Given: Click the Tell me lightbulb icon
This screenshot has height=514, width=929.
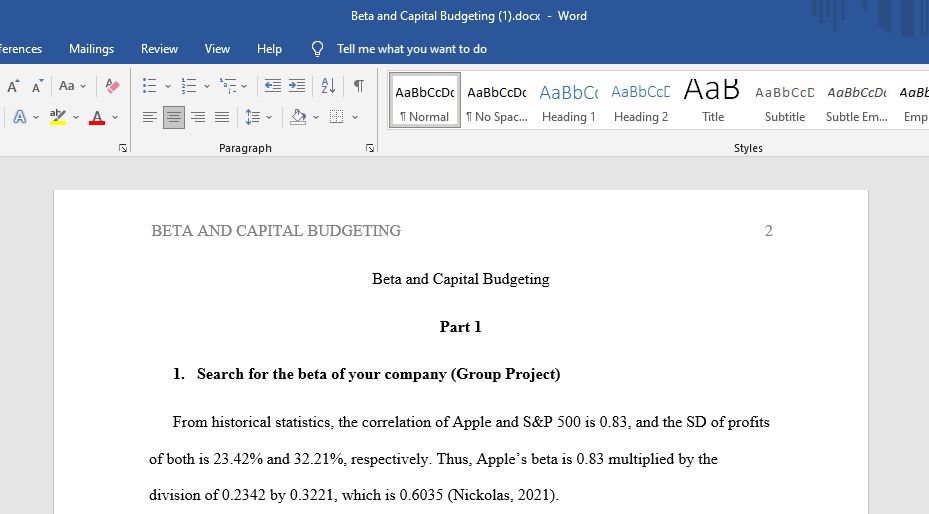Looking at the screenshot, I should [317, 49].
